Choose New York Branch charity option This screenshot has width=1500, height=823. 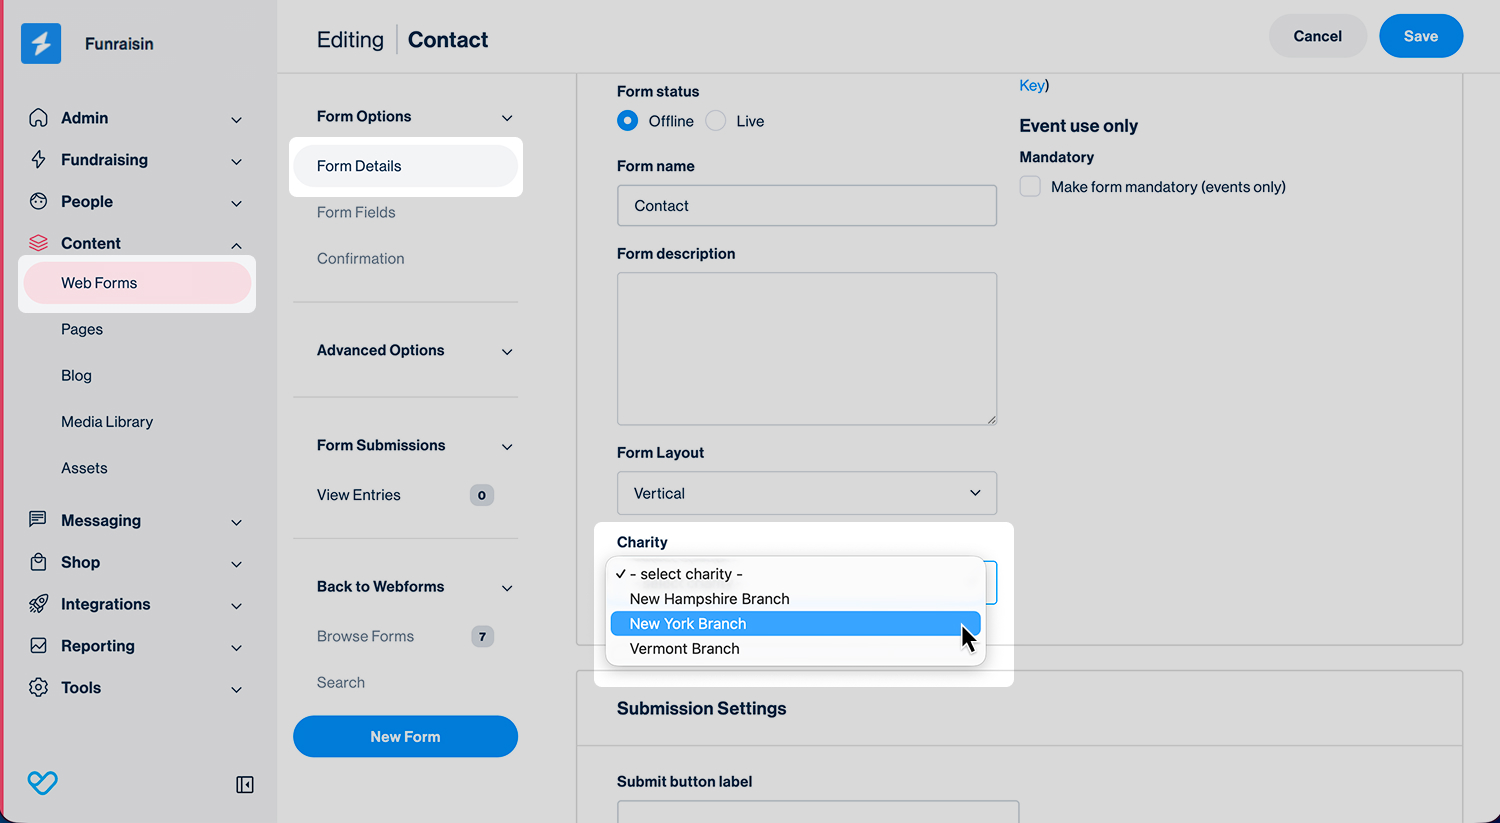point(796,623)
